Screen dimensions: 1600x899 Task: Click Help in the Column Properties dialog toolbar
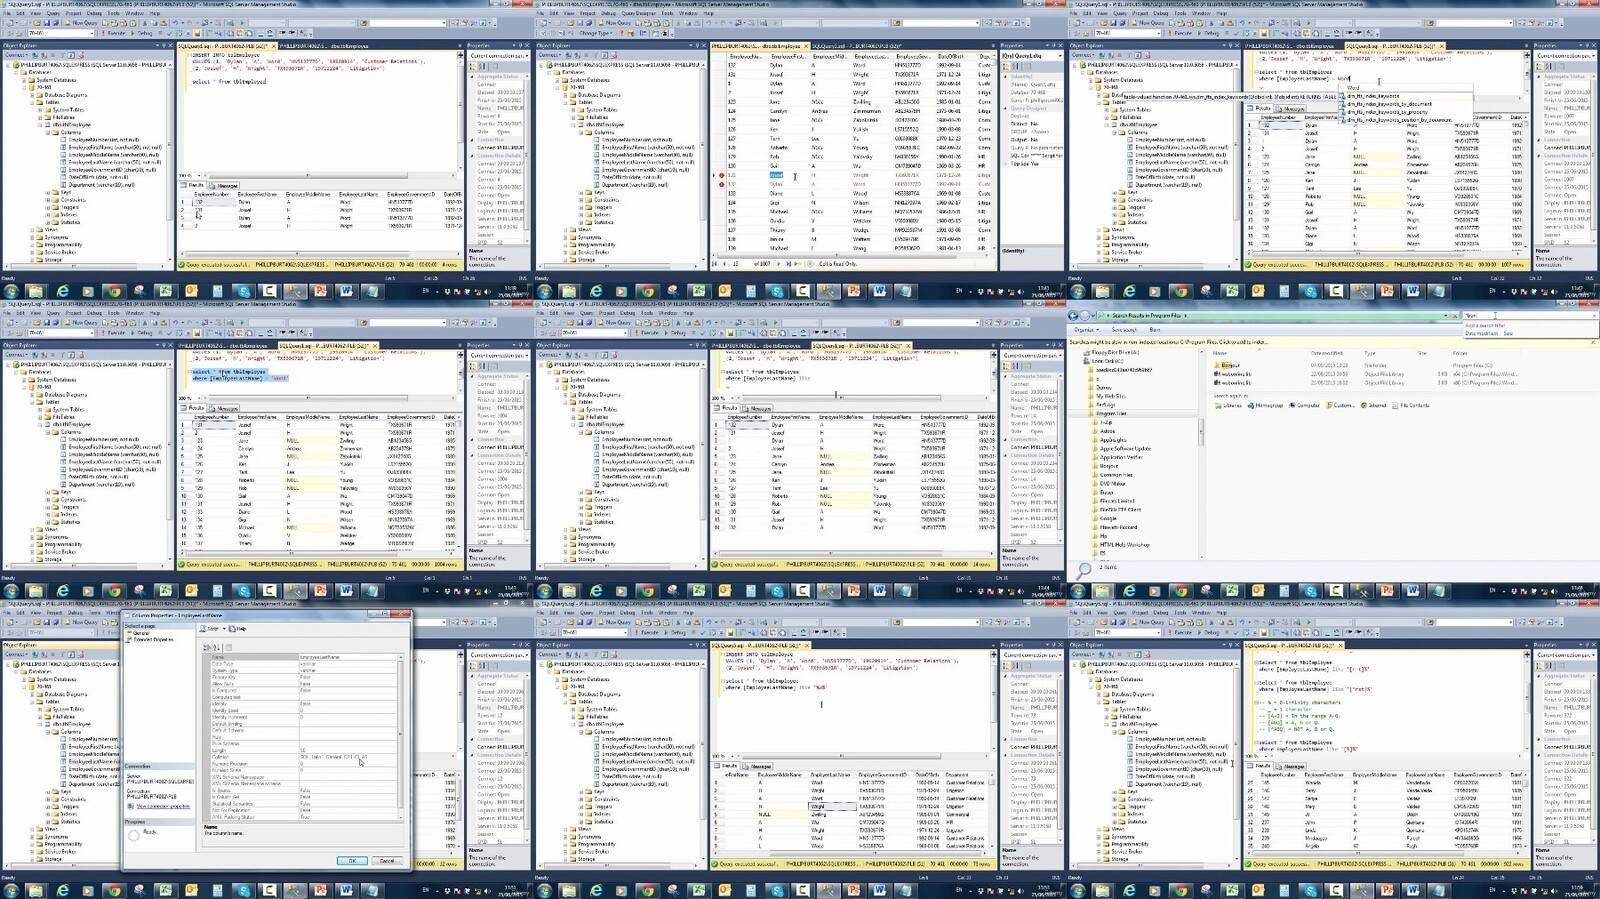coord(240,629)
